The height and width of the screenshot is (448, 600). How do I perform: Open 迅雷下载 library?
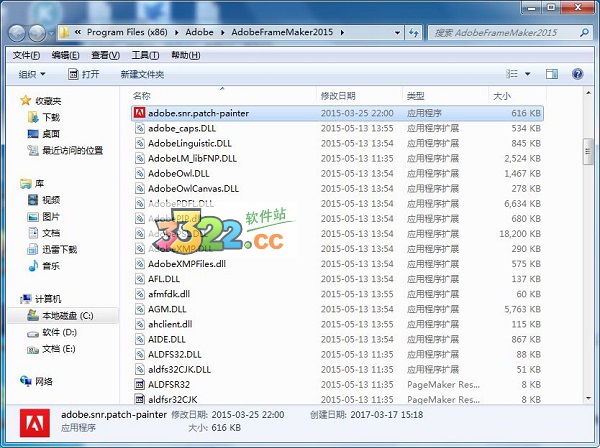tap(52, 249)
